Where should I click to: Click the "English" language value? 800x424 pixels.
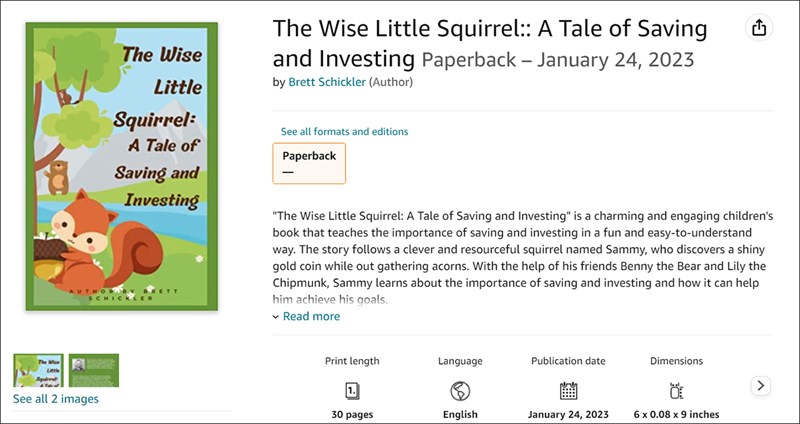click(x=460, y=414)
